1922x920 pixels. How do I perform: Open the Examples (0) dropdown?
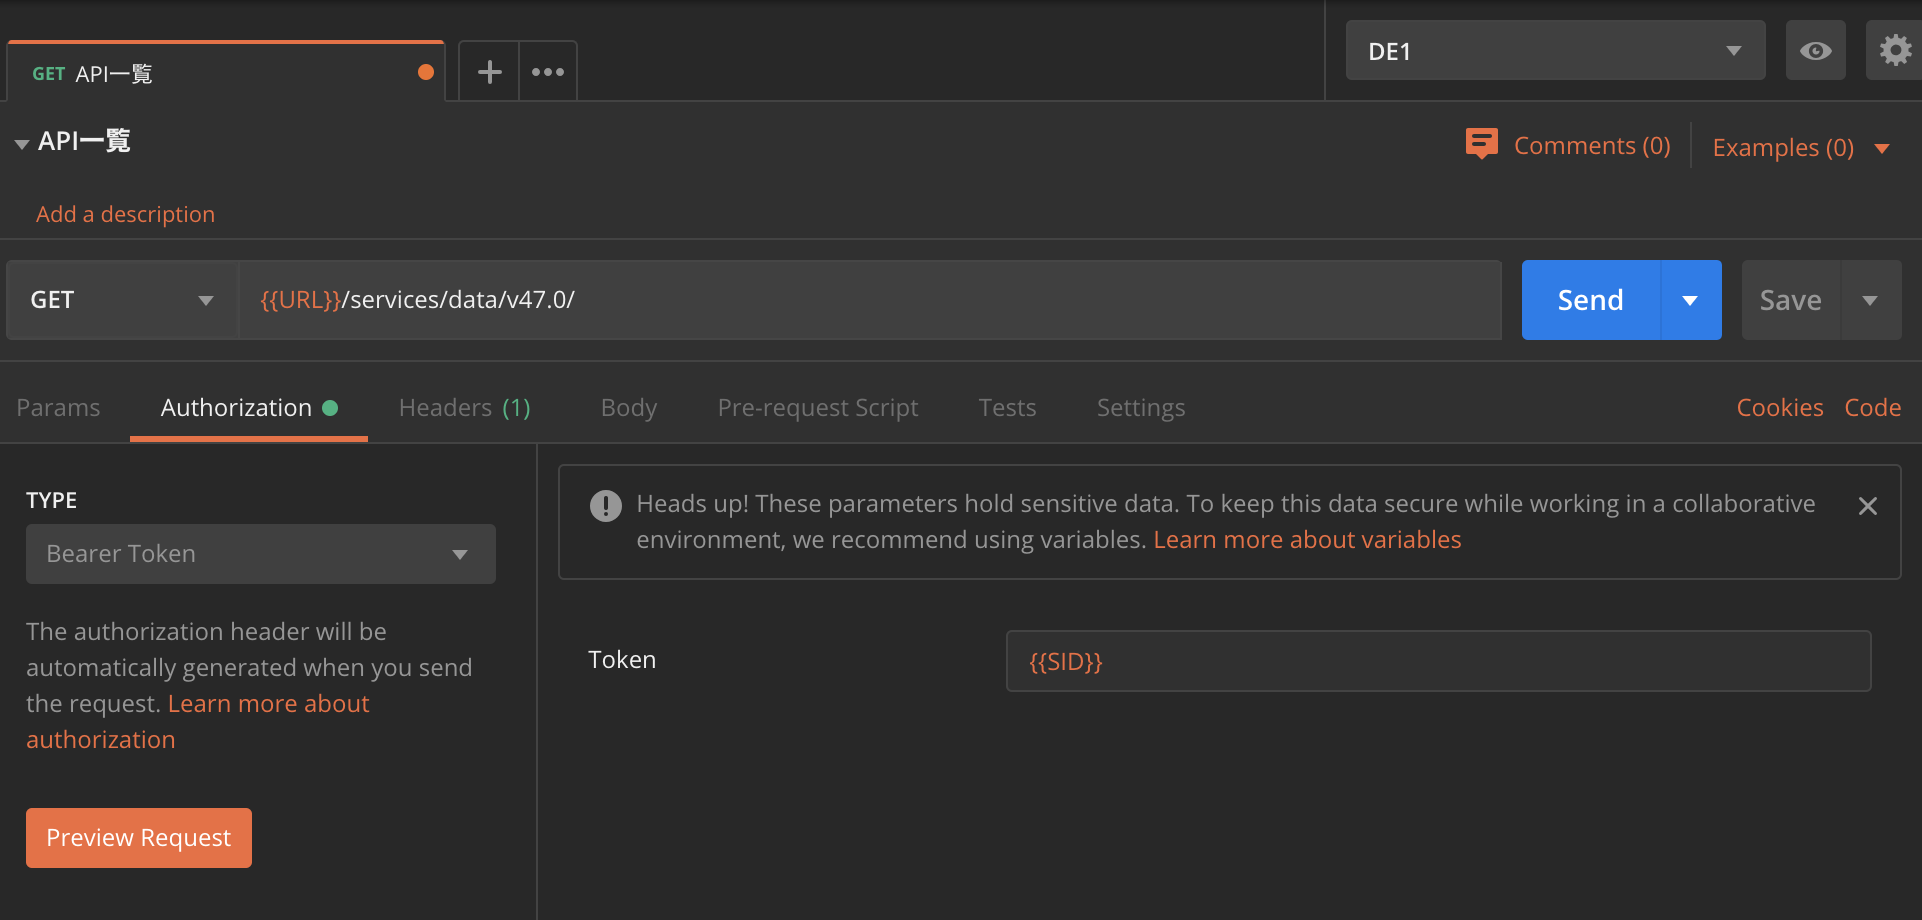(x=1800, y=148)
